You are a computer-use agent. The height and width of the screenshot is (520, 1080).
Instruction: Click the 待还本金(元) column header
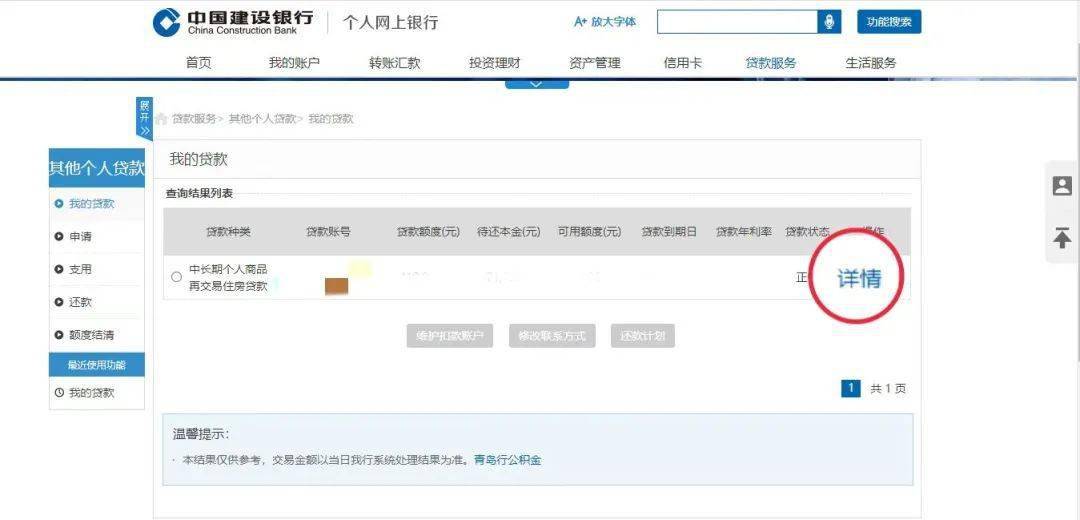(509, 232)
